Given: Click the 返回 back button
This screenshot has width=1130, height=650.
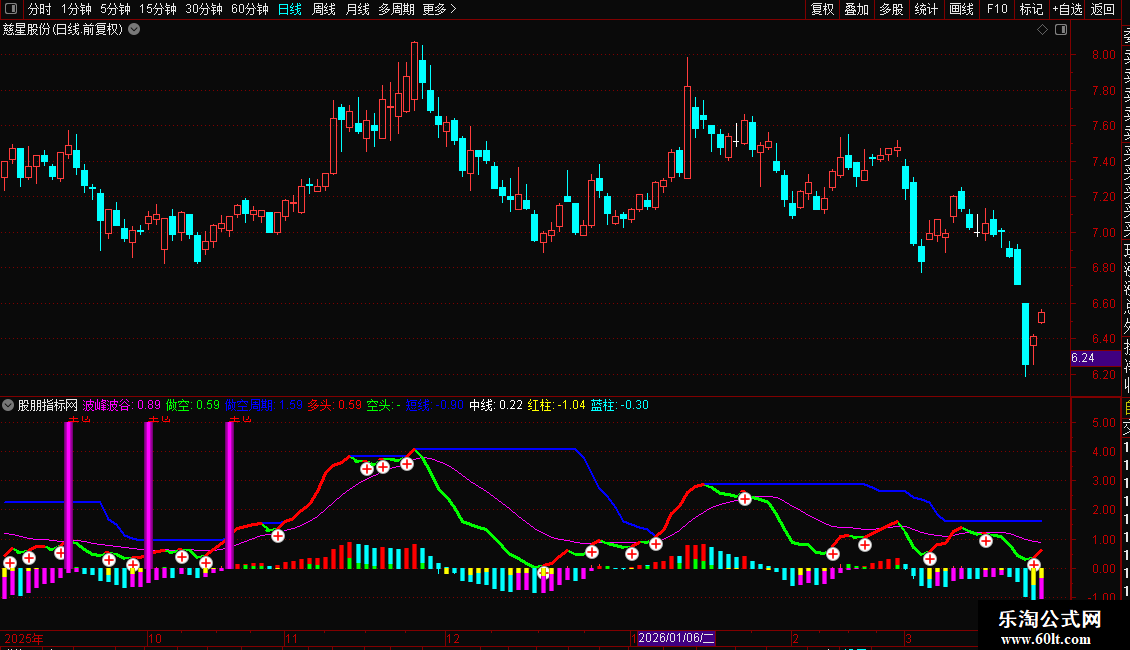Looking at the screenshot, I should tap(1103, 10).
